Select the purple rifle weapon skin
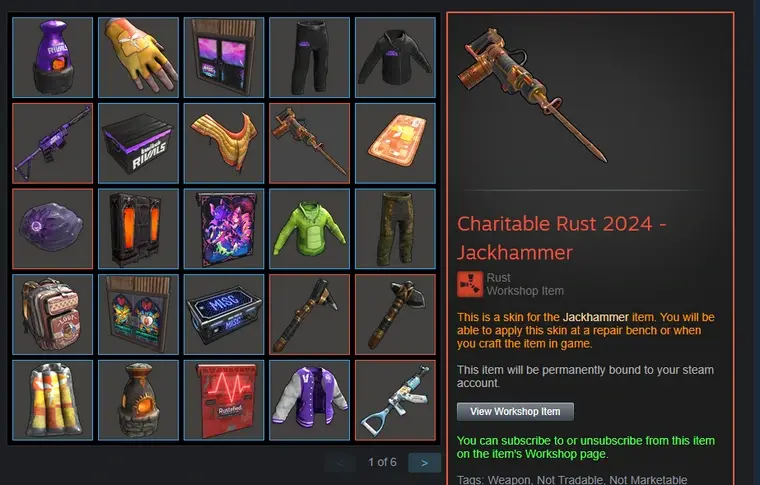The width and height of the screenshot is (760, 485). 52,143
